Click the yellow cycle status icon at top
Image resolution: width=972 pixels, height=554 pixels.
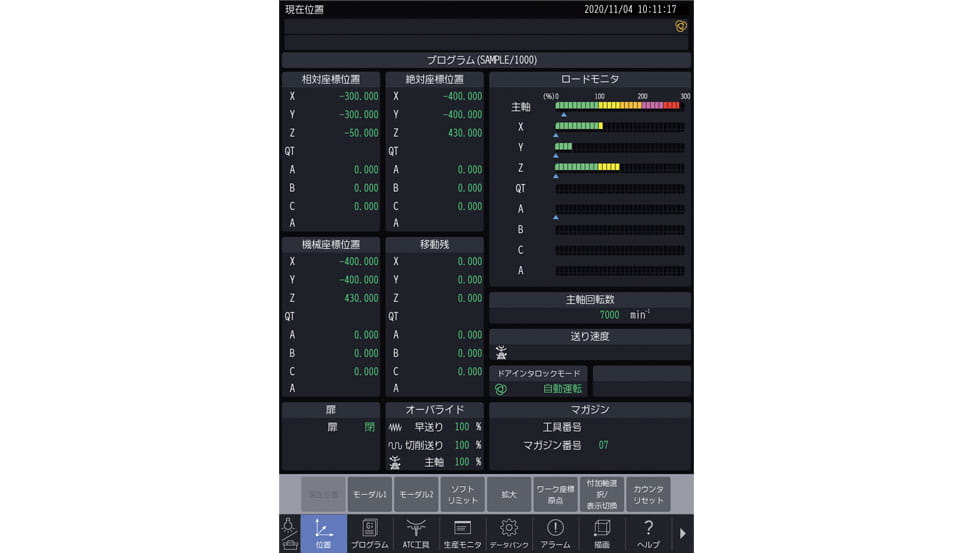pos(681,27)
